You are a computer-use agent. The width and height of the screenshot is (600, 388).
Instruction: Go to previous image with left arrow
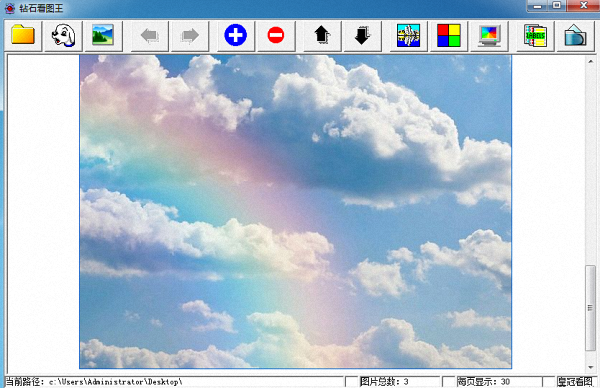point(150,36)
